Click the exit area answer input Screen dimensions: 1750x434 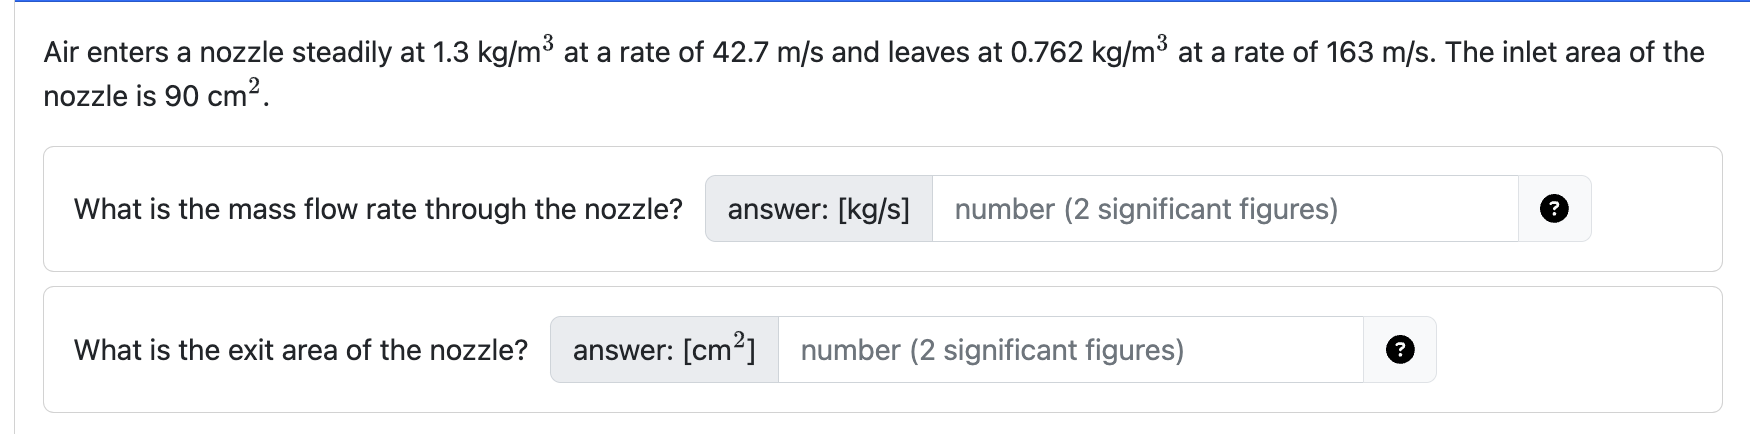[1070, 350]
